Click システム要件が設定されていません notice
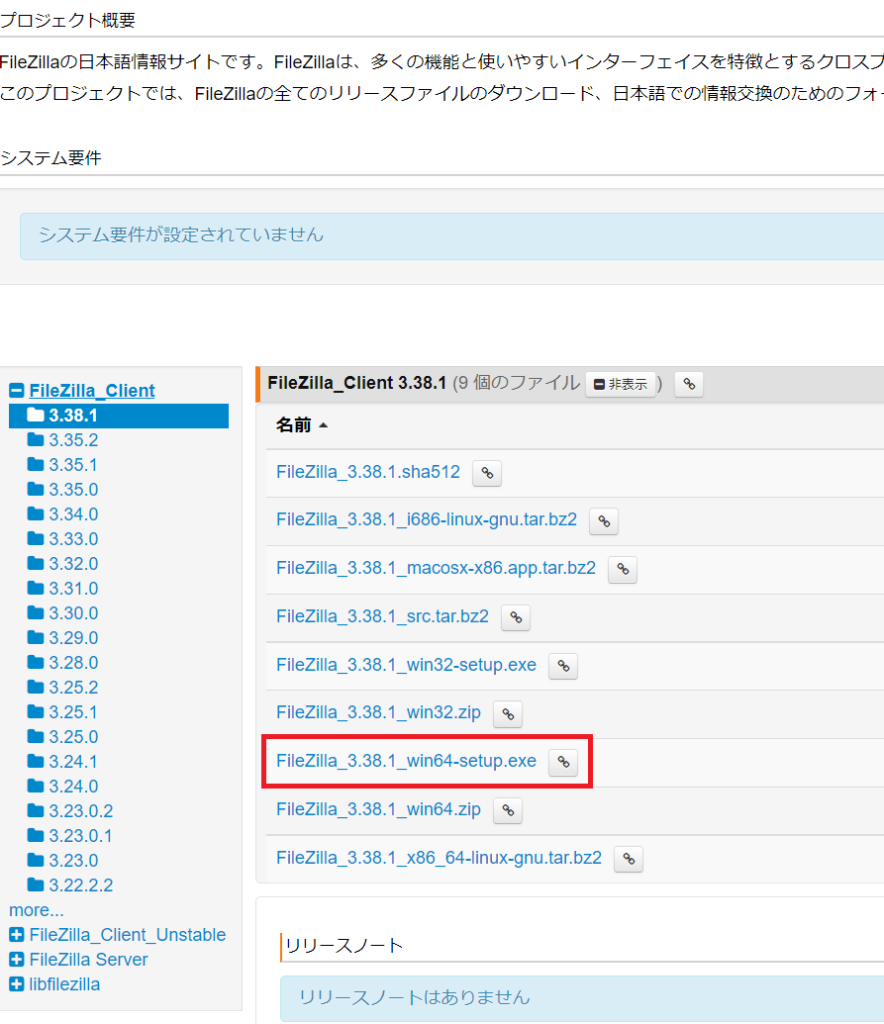The width and height of the screenshot is (884, 1024). click(x=452, y=236)
